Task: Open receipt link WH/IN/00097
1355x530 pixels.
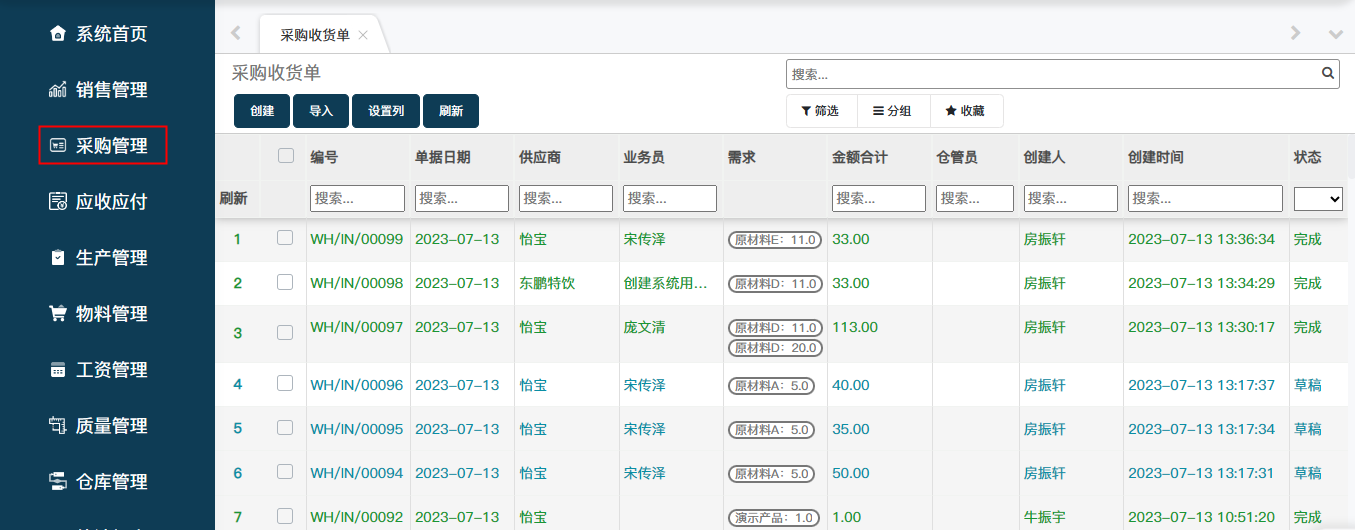Action: pos(356,327)
